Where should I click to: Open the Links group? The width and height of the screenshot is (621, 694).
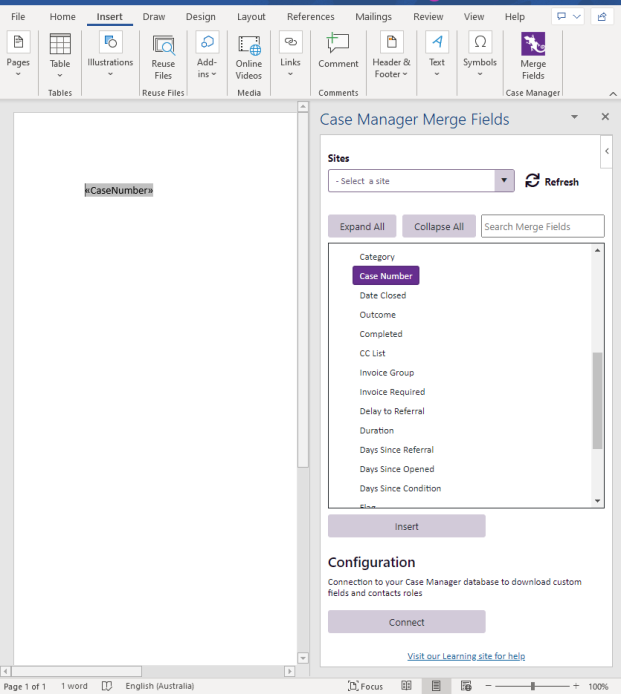pyautogui.click(x=290, y=54)
